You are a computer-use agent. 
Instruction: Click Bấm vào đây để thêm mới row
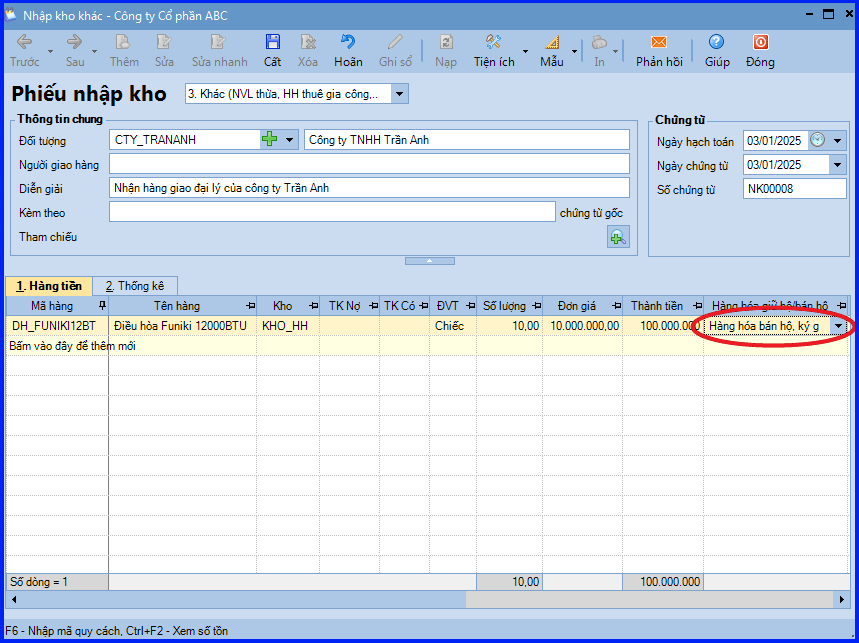tap(72, 346)
